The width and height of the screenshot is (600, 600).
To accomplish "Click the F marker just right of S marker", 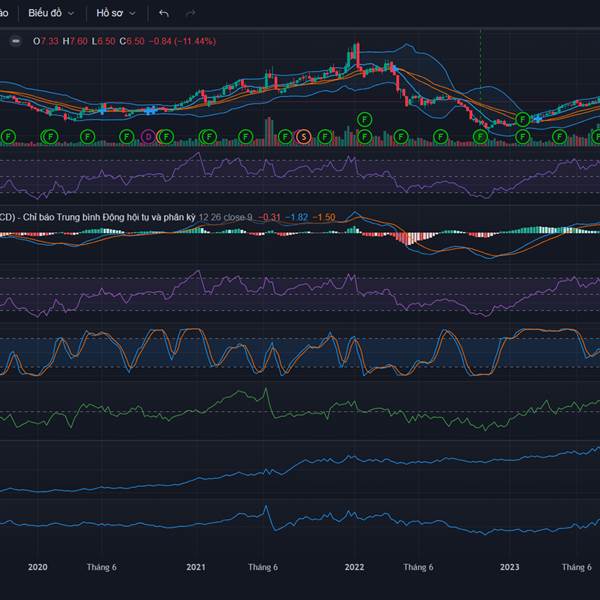I will point(326,135).
